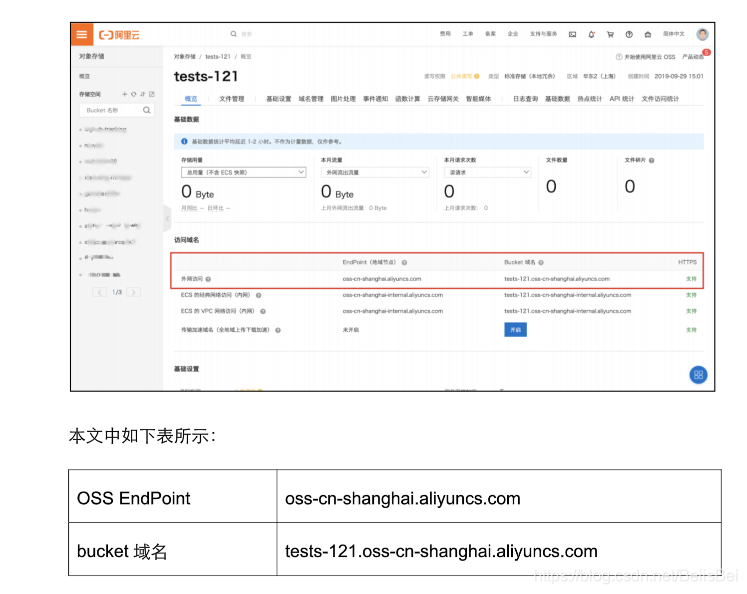Click the top bar search field

coord(247,34)
